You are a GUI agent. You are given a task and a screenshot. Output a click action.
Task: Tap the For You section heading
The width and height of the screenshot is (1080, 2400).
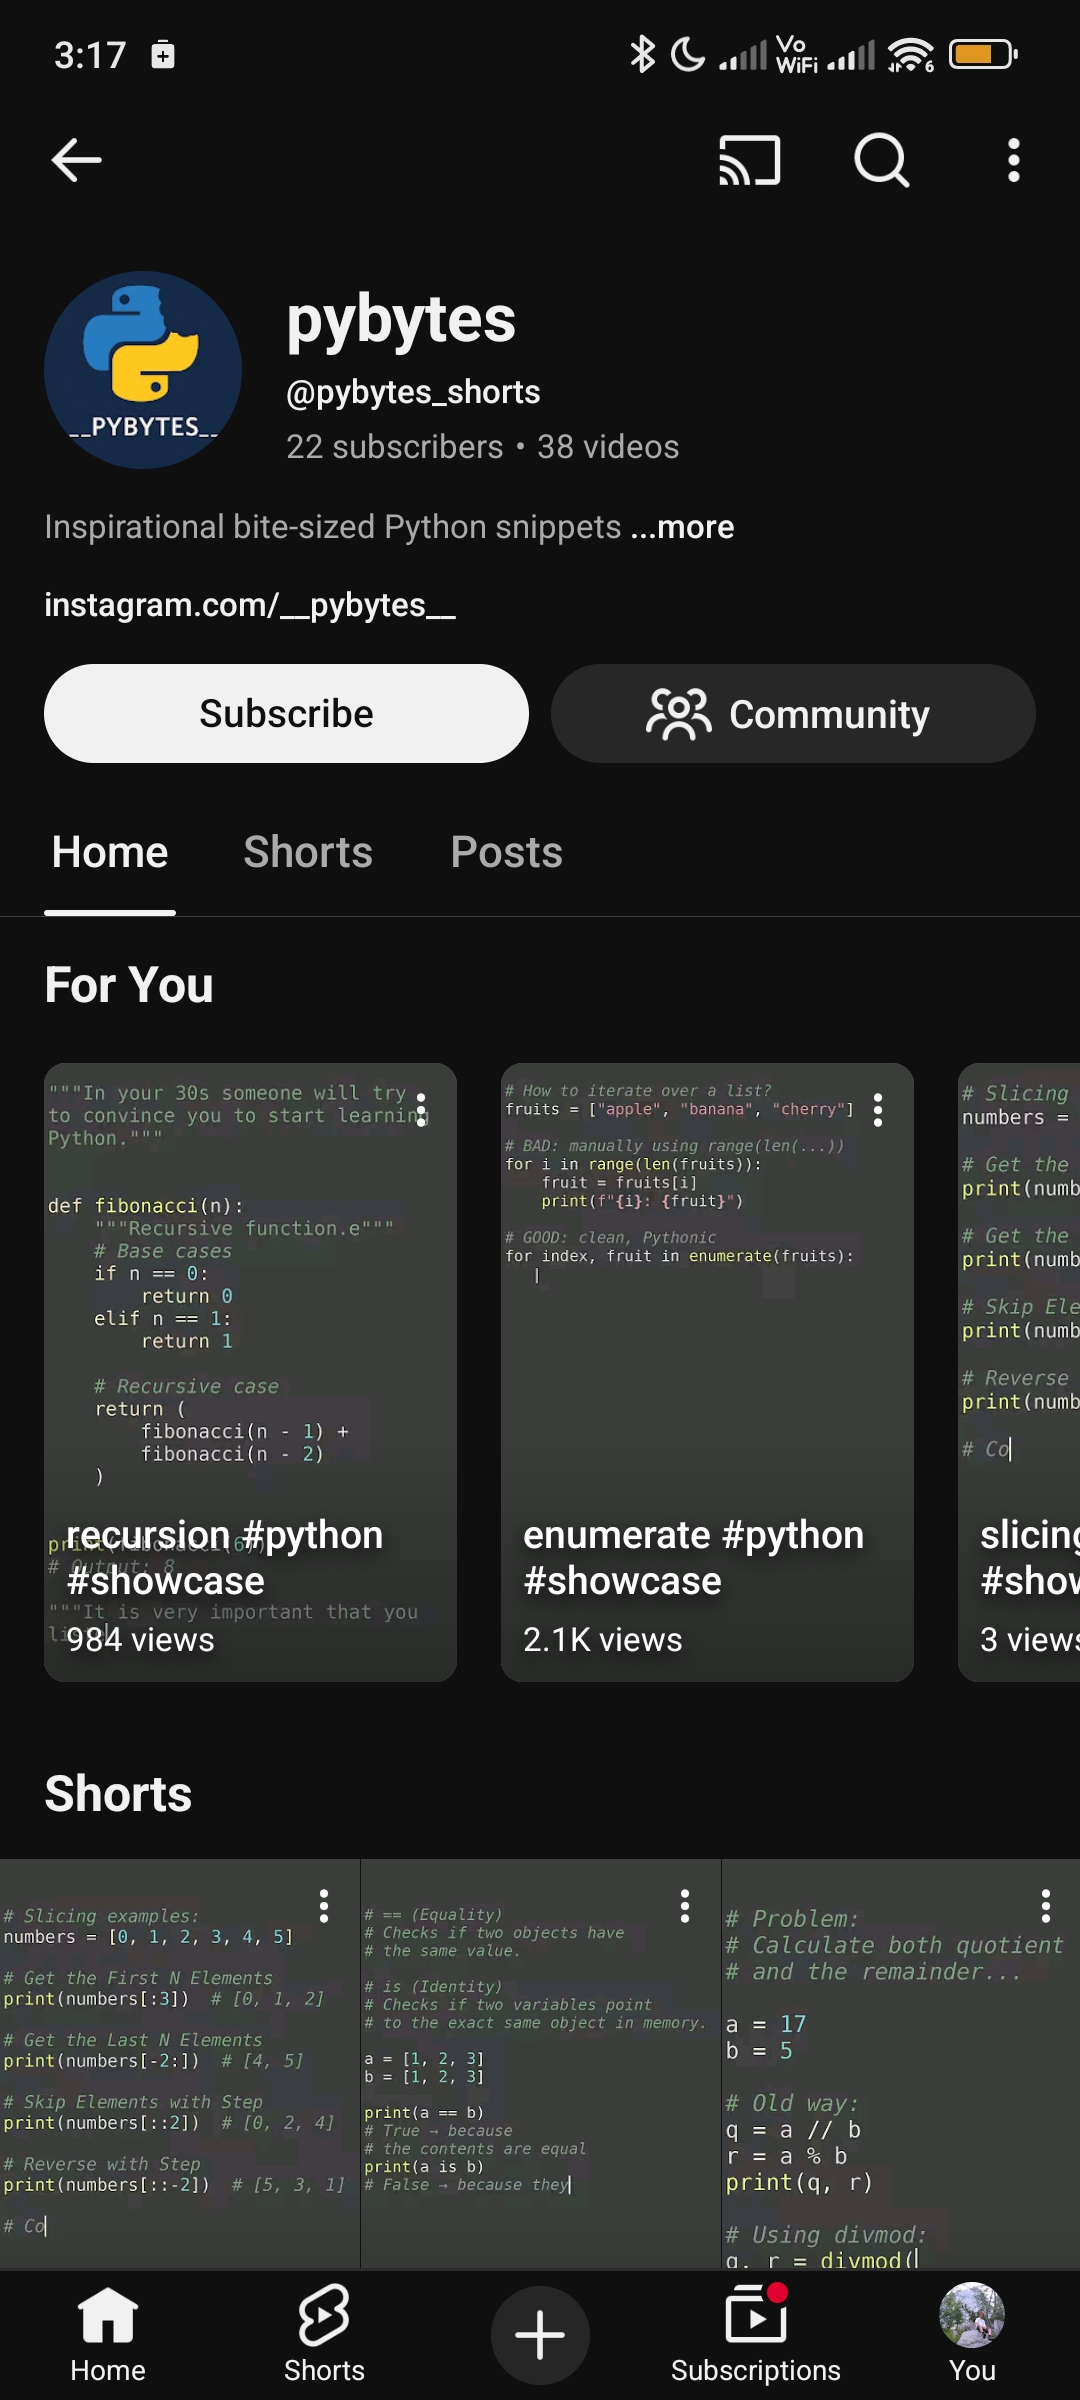(129, 985)
